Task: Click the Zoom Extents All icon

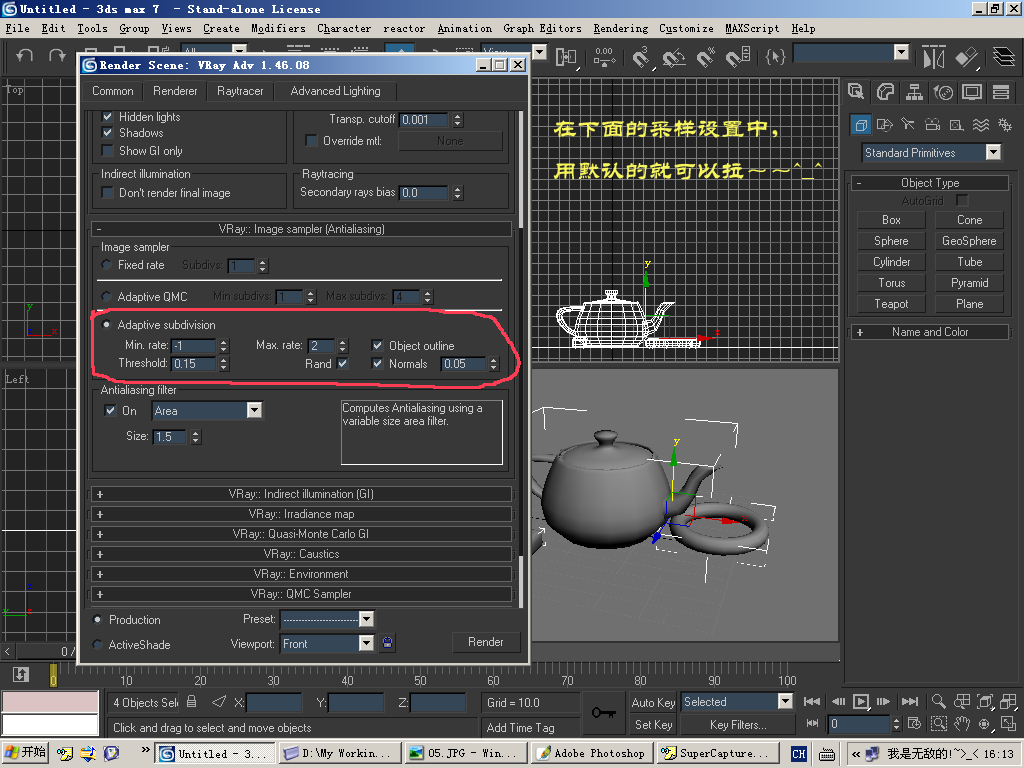Action: (x=1008, y=701)
